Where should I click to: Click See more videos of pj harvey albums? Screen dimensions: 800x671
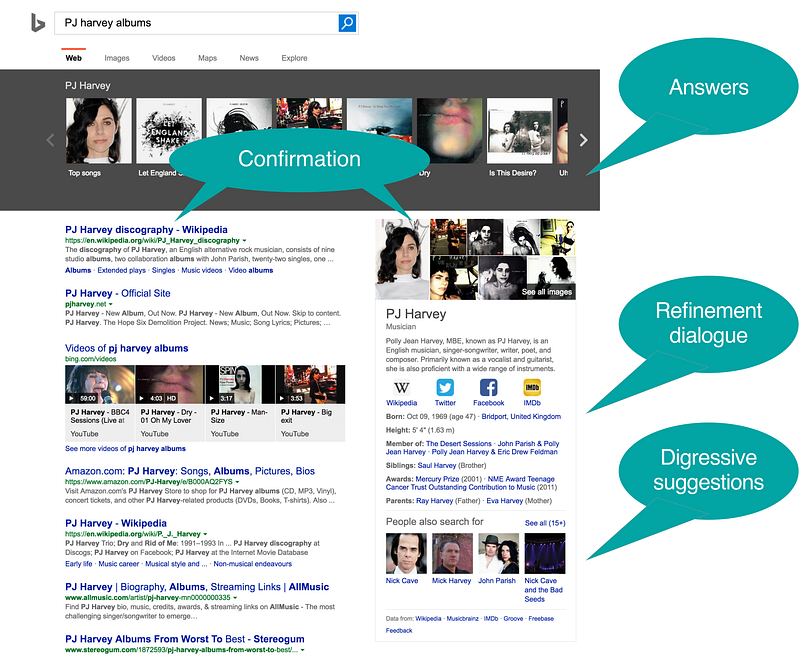(126, 449)
